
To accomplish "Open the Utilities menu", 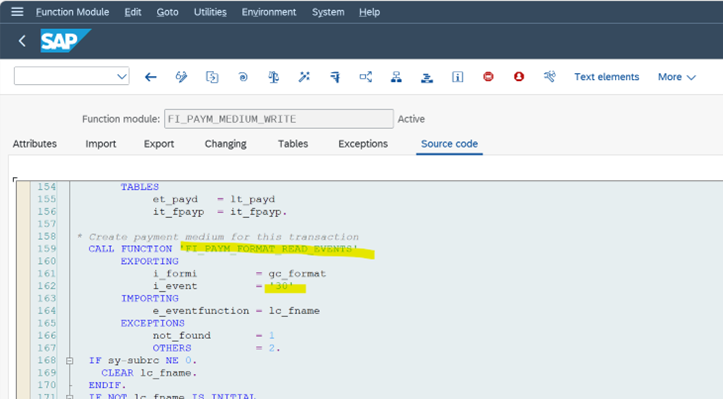I will coord(210,12).
